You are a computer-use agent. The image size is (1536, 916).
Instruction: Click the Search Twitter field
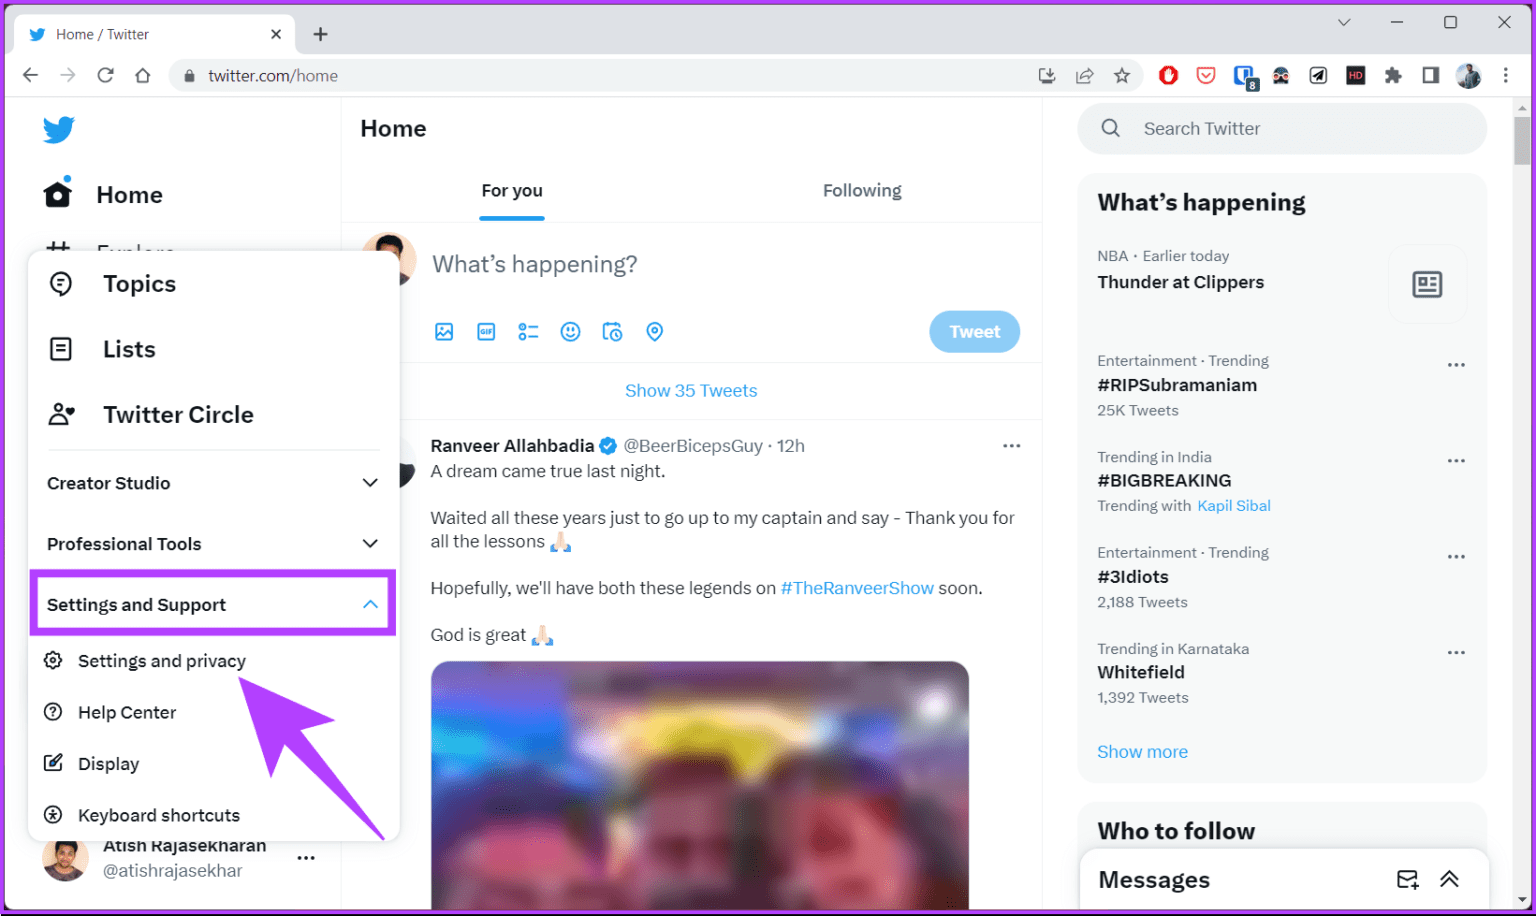point(1282,128)
